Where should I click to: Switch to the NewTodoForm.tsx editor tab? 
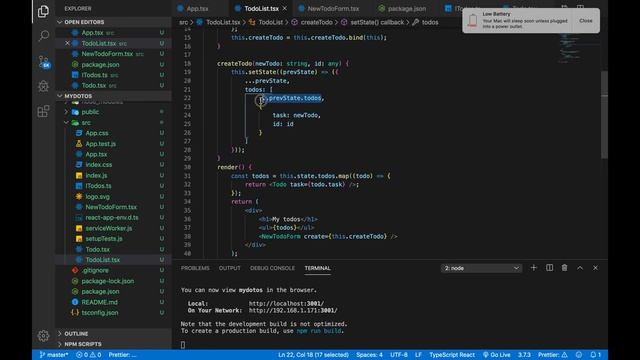tap(333, 8)
